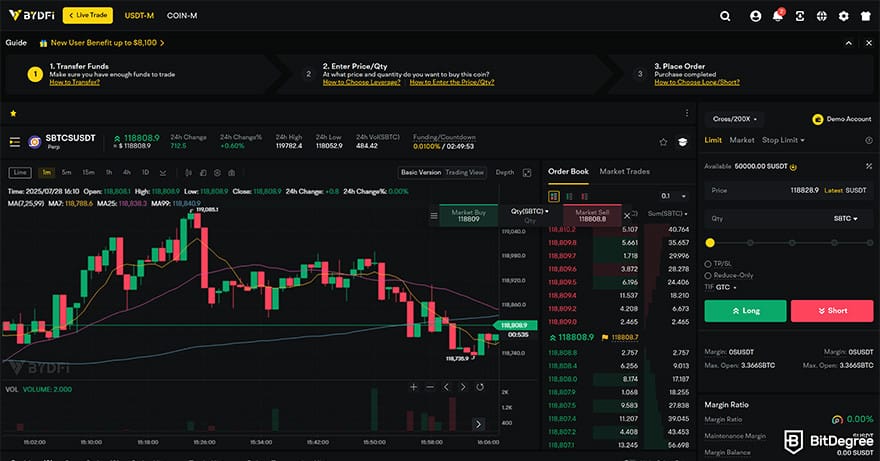Open order book 0.1 precision dropdown

673,196
